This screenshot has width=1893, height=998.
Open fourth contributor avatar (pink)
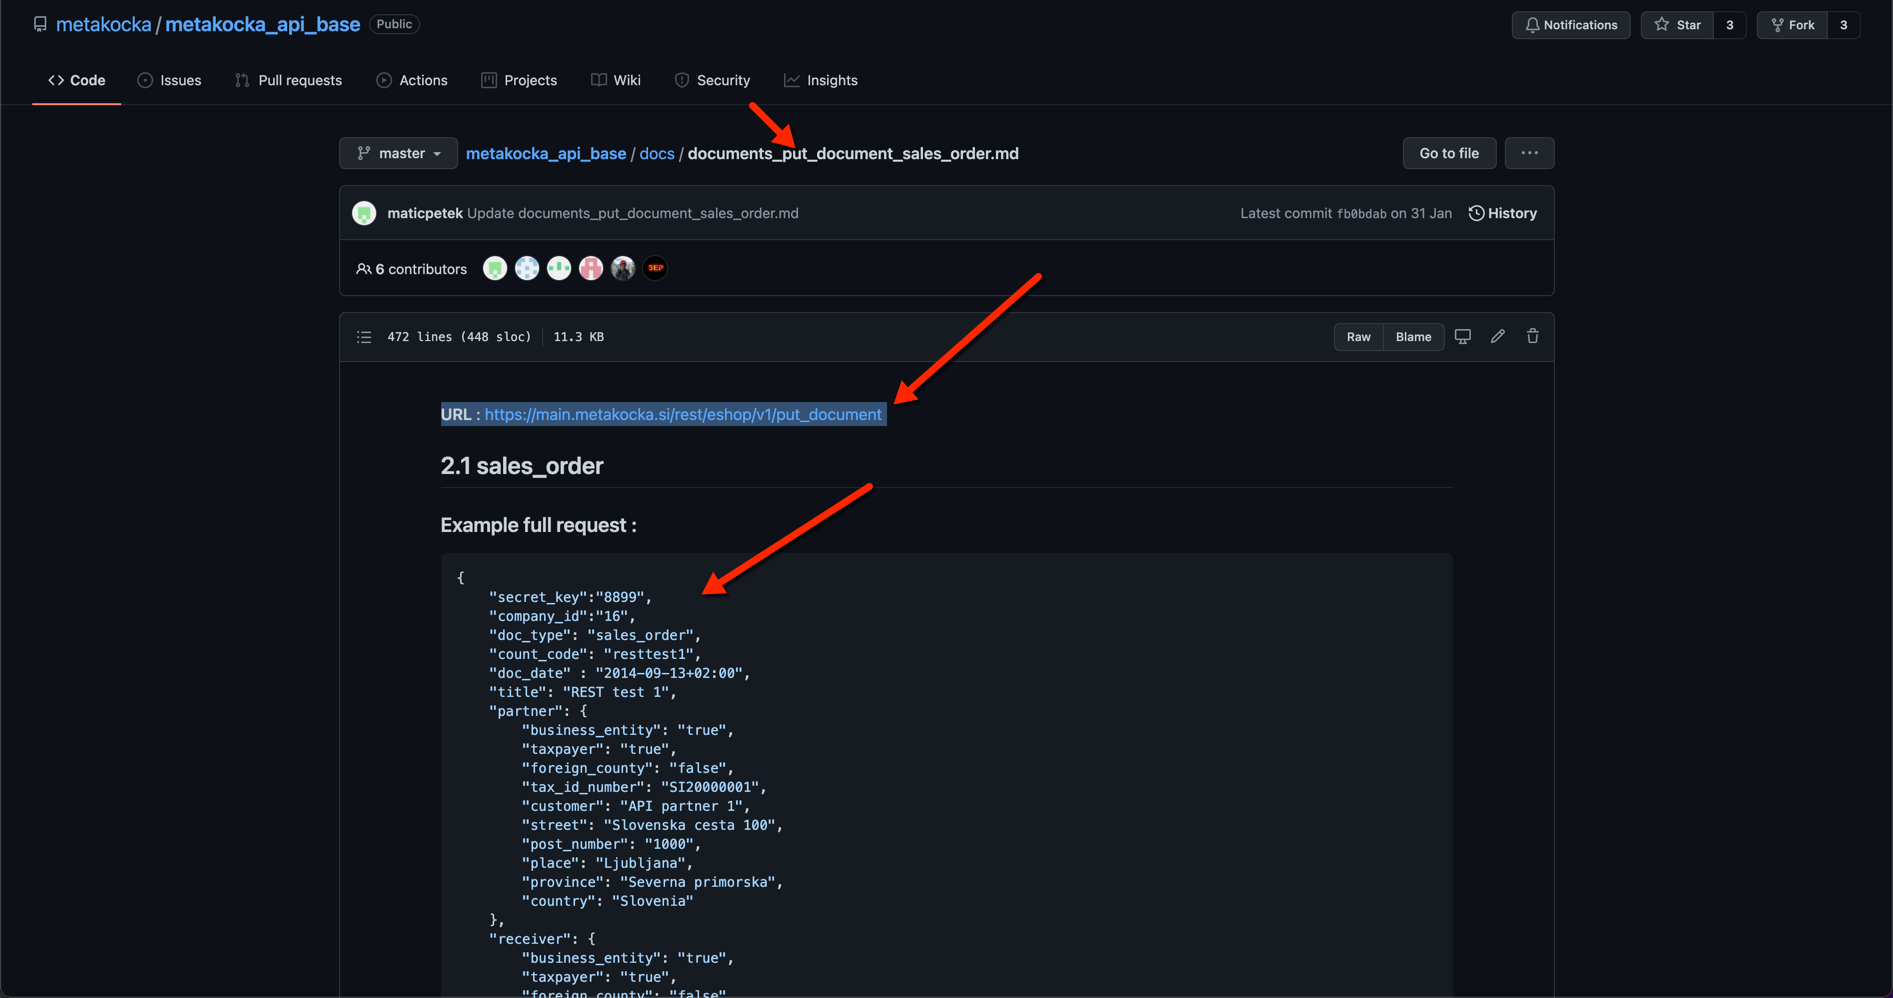click(591, 268)
